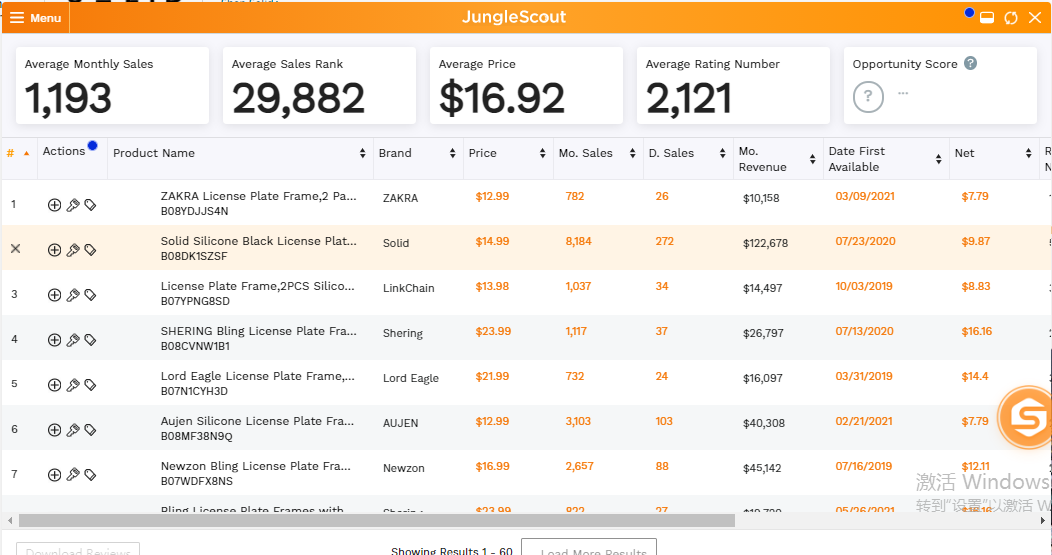Click the Actions column header

tap(64, 151)
